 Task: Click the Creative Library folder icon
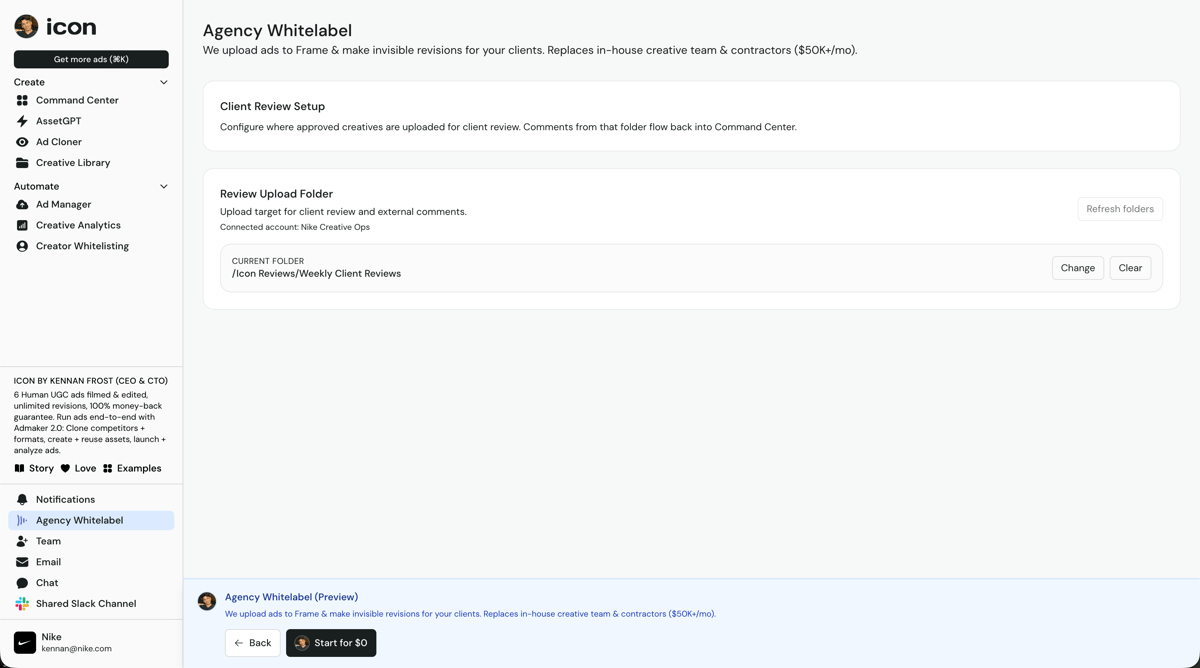click(x=22, y=163)
